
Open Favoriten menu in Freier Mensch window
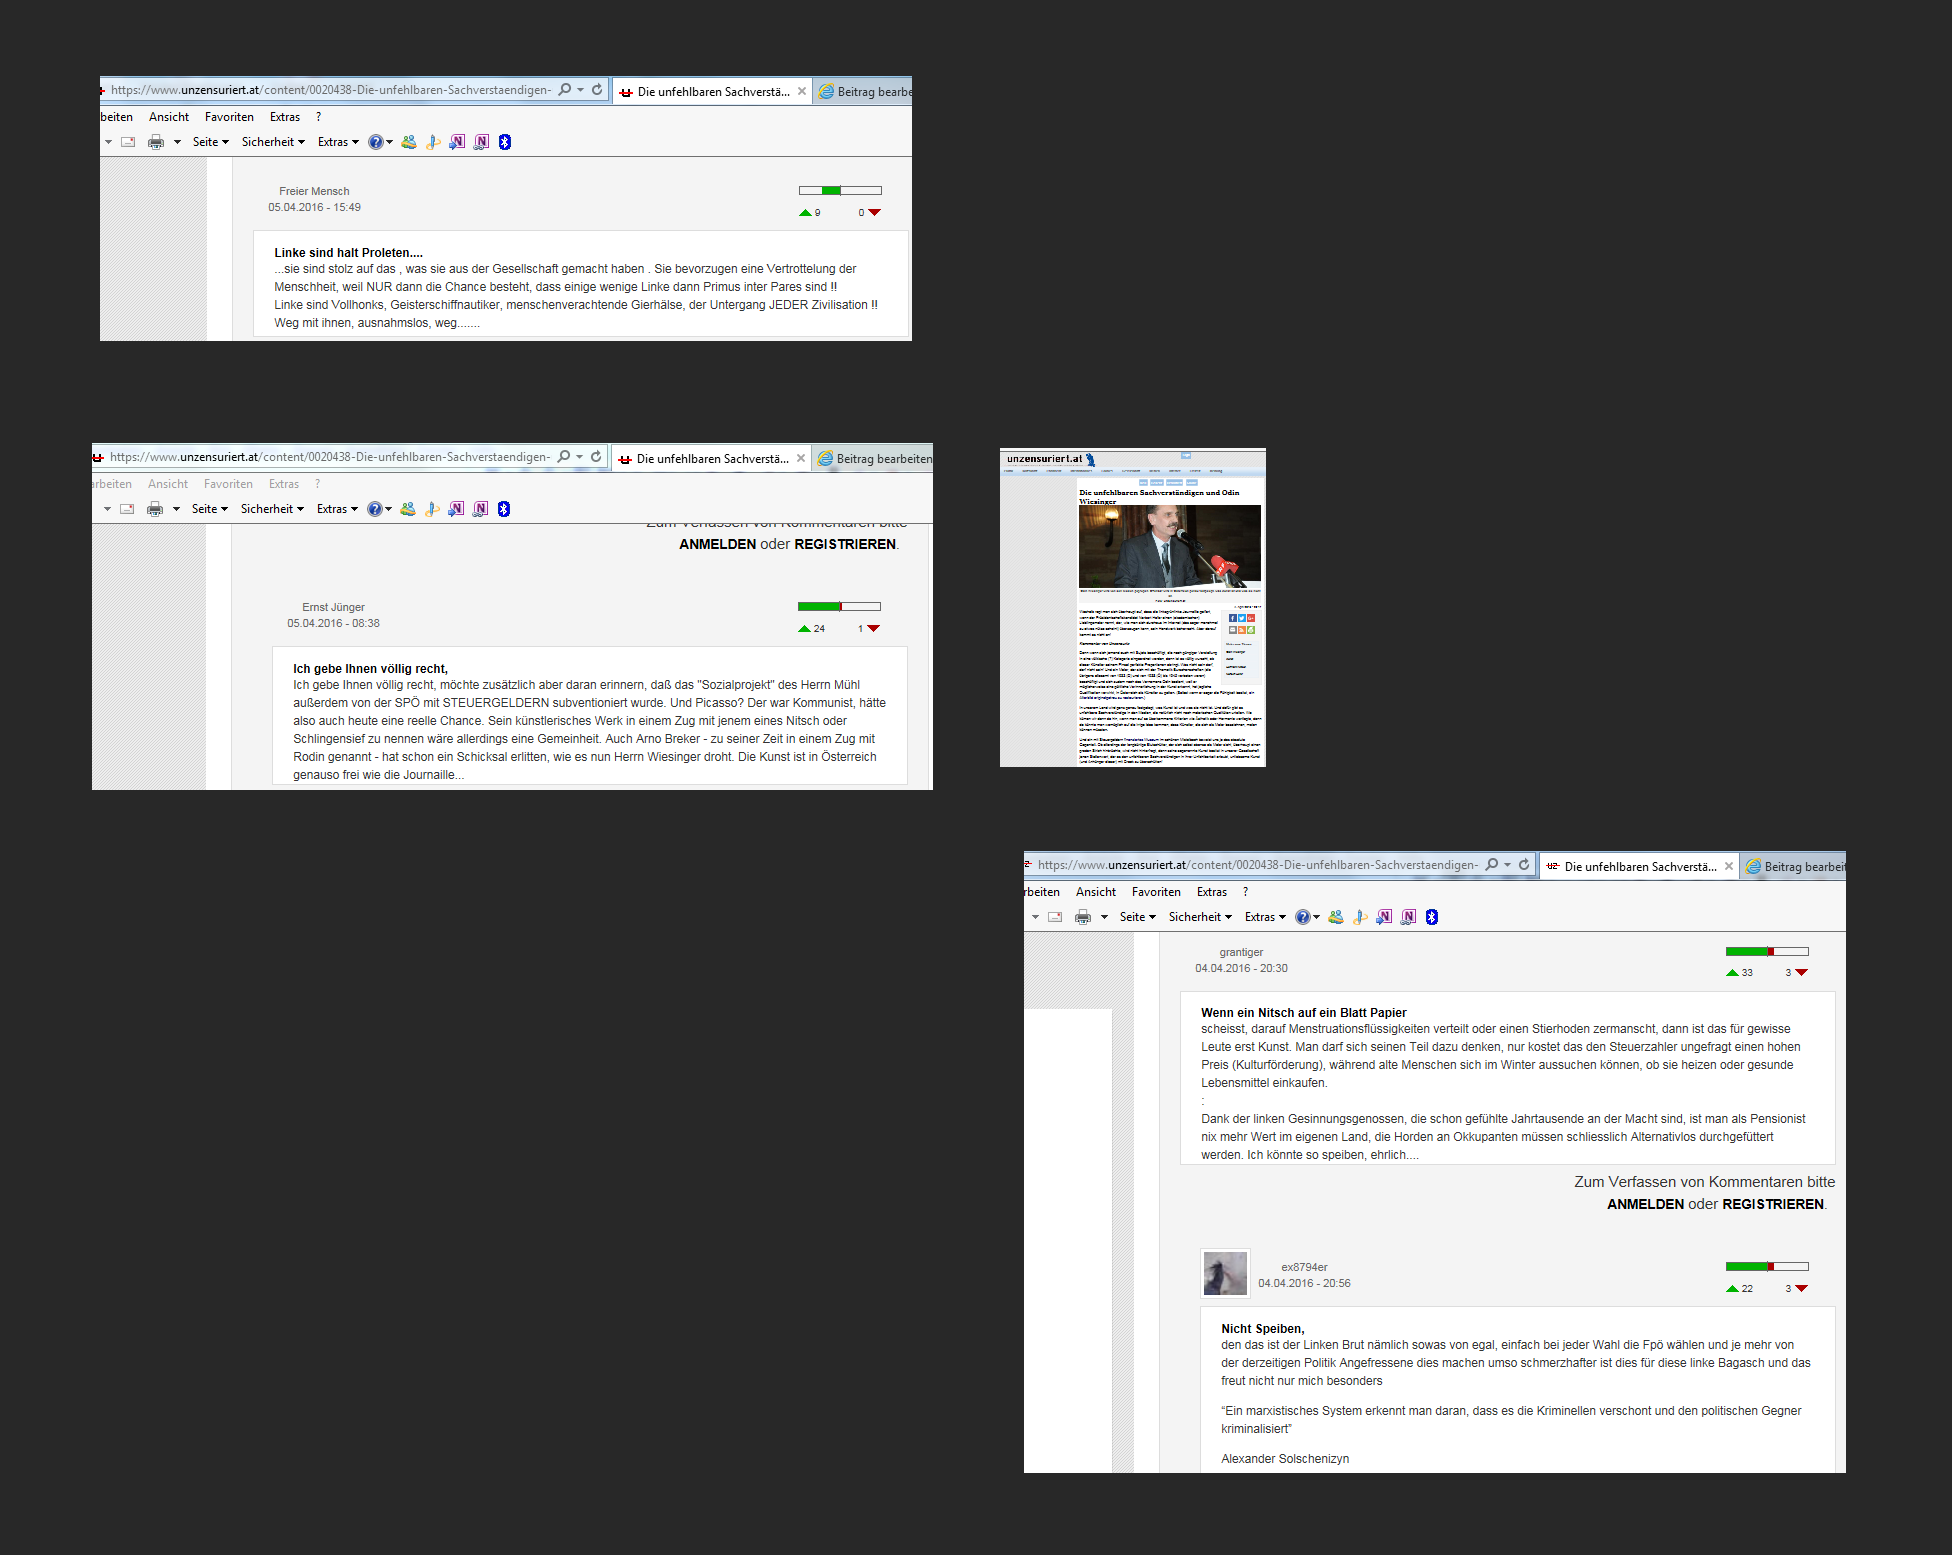[229, 117]
